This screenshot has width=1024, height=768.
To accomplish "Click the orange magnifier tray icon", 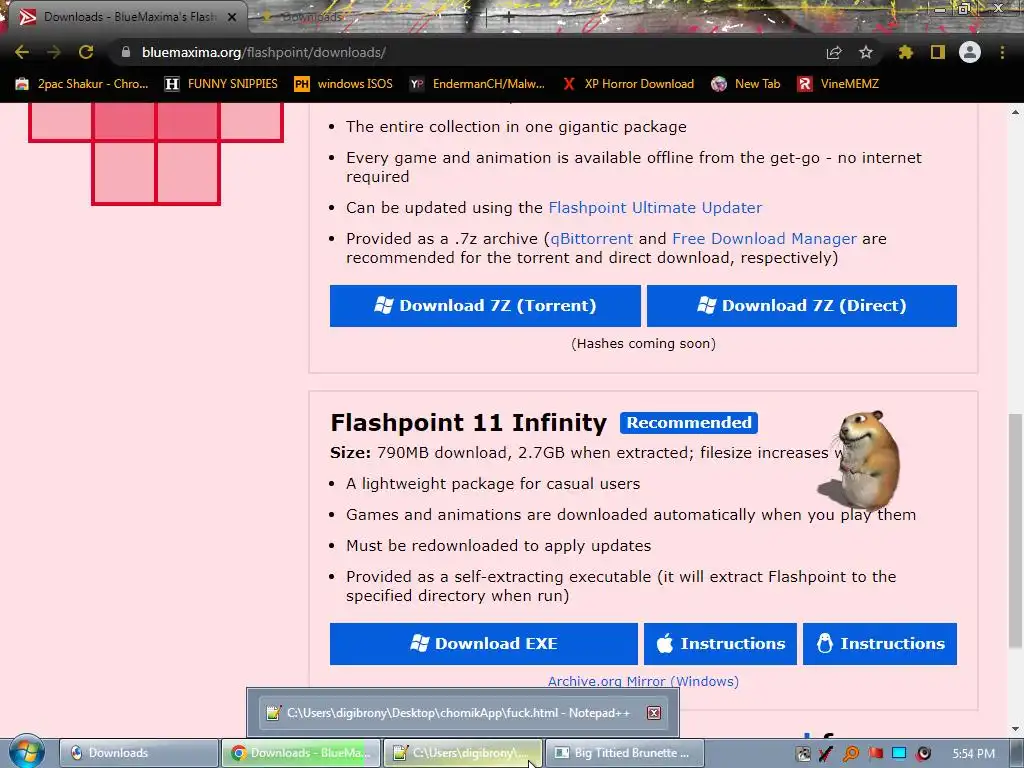I will (x=850, y=754).
